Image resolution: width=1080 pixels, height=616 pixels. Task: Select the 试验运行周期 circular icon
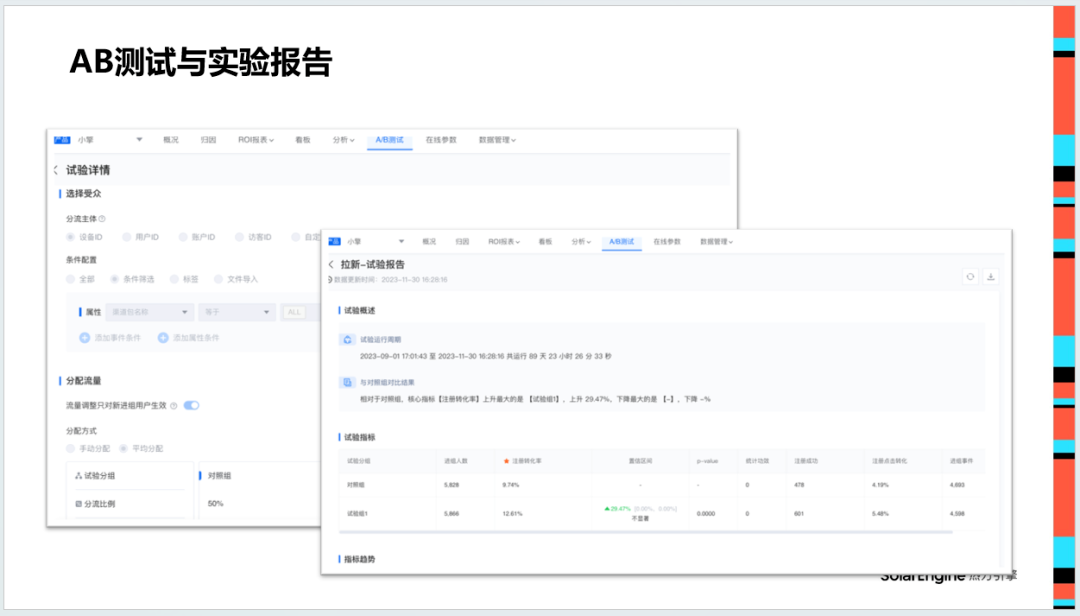tap(345, 339)
